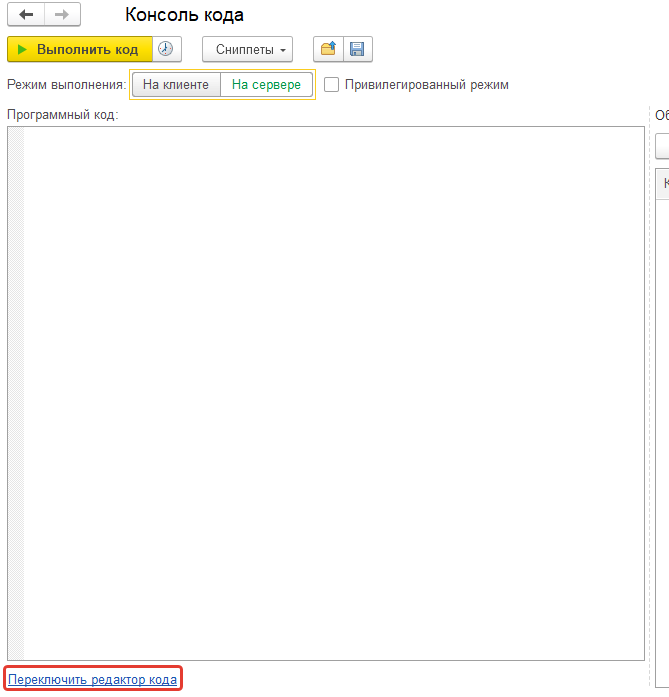
Task: Open file with the folder icon
Action: click(x=328, y=49)
